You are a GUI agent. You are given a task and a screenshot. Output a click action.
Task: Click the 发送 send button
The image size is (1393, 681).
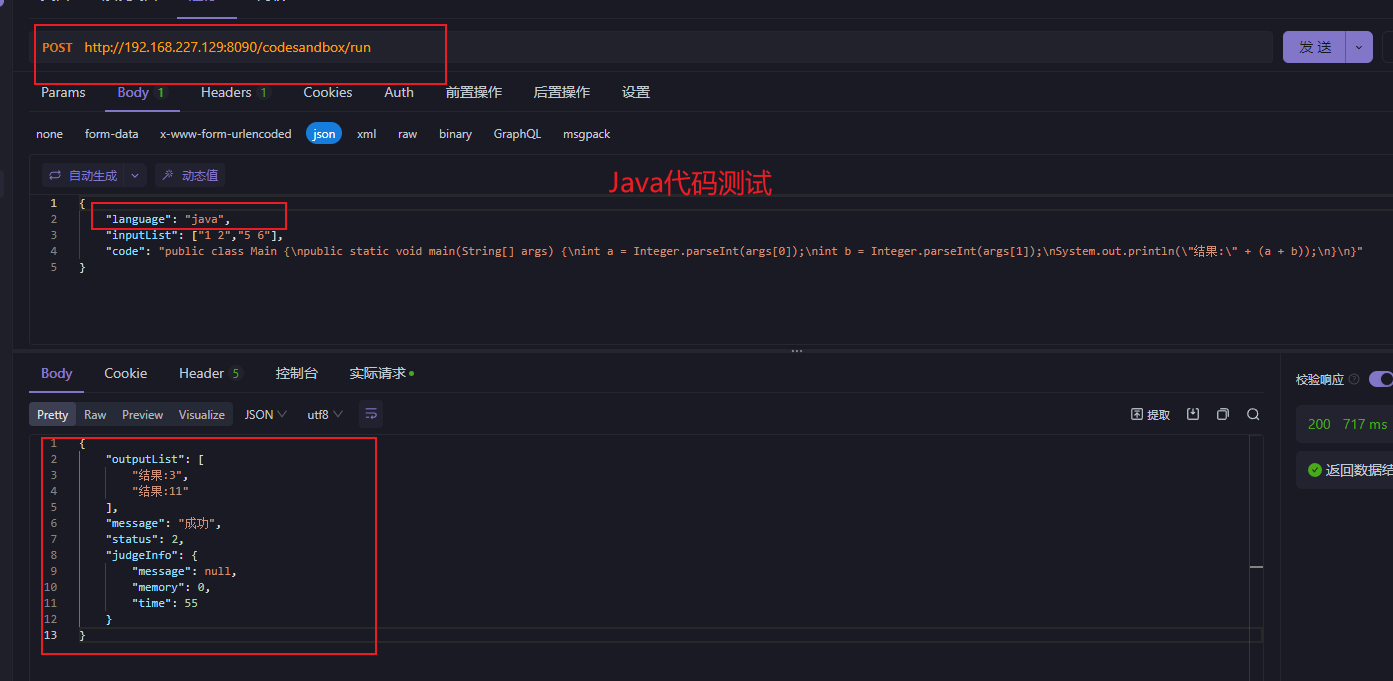click(1315, 47)
